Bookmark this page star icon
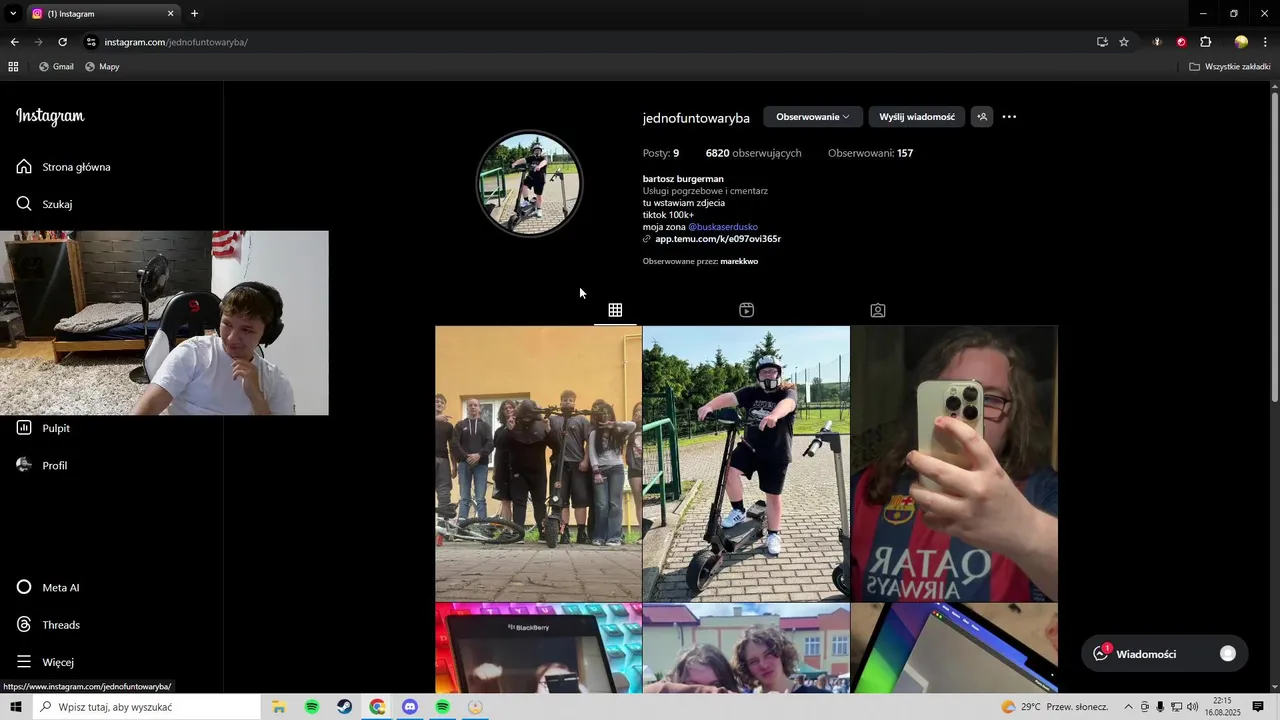This screenshot has width=1280, height=720. (x=1124, y=42)
